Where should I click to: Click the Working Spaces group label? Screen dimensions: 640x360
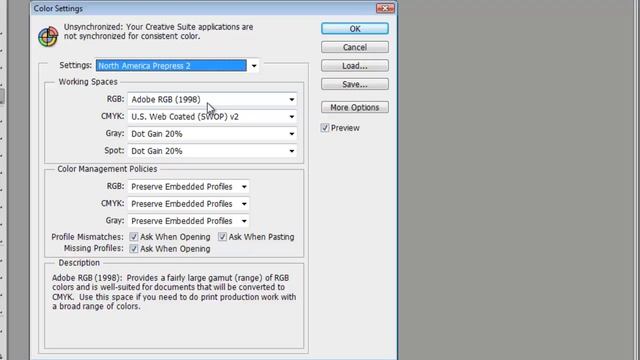pos(88,82)
